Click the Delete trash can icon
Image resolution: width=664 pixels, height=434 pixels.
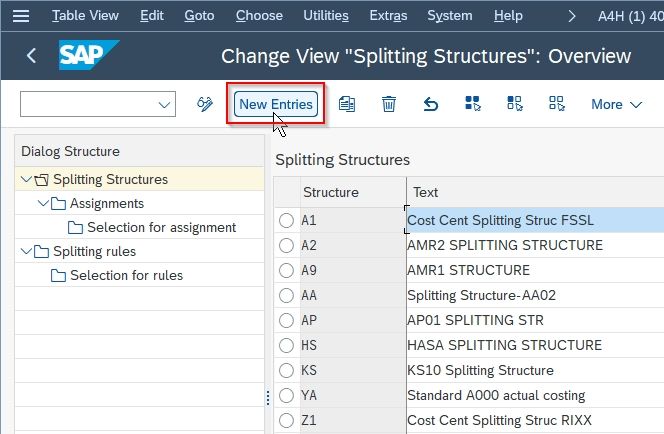click(x=389, y=104)
